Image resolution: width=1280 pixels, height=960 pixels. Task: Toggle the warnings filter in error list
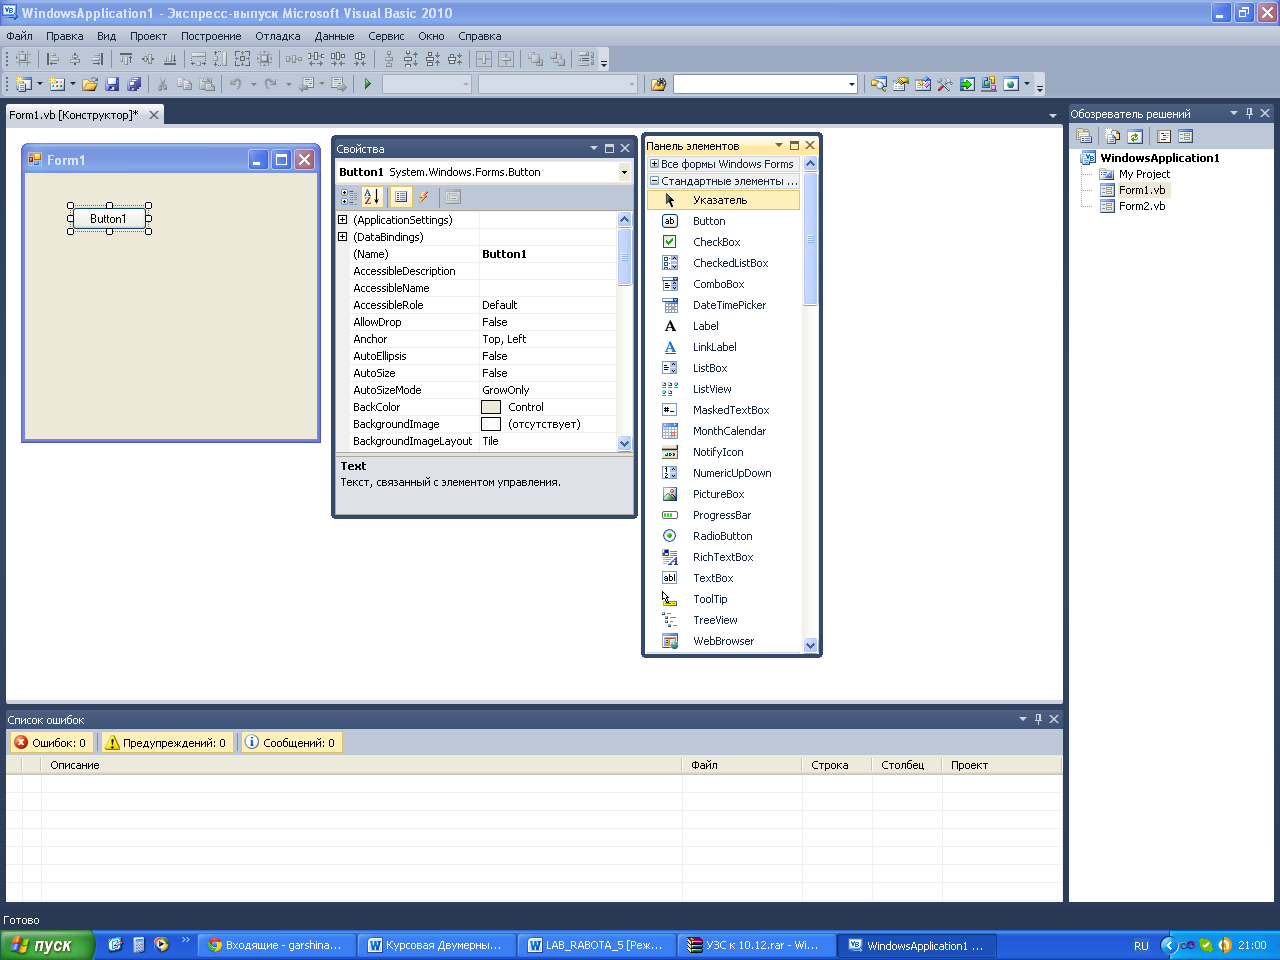(x=166, y=743)
